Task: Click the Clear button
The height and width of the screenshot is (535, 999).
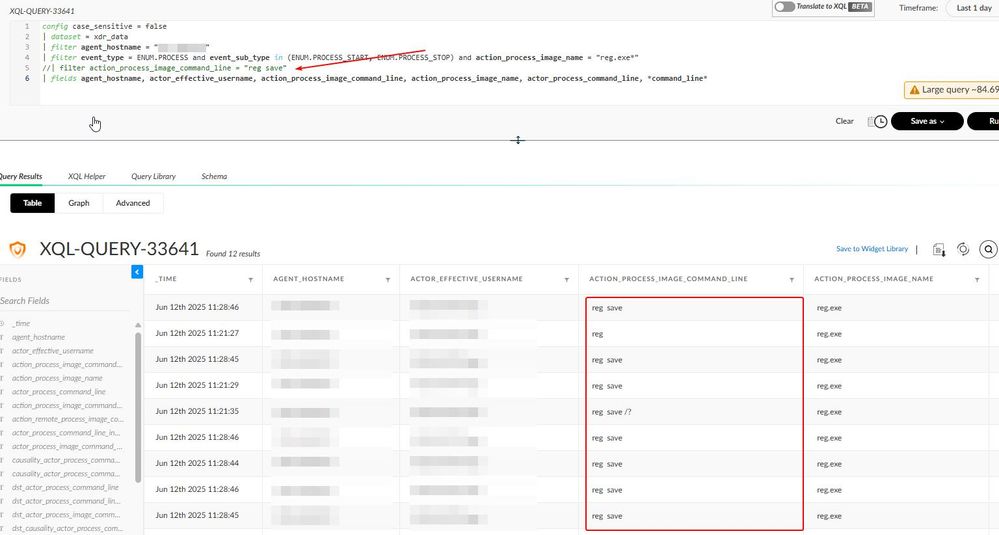Action: coord(845,121)
